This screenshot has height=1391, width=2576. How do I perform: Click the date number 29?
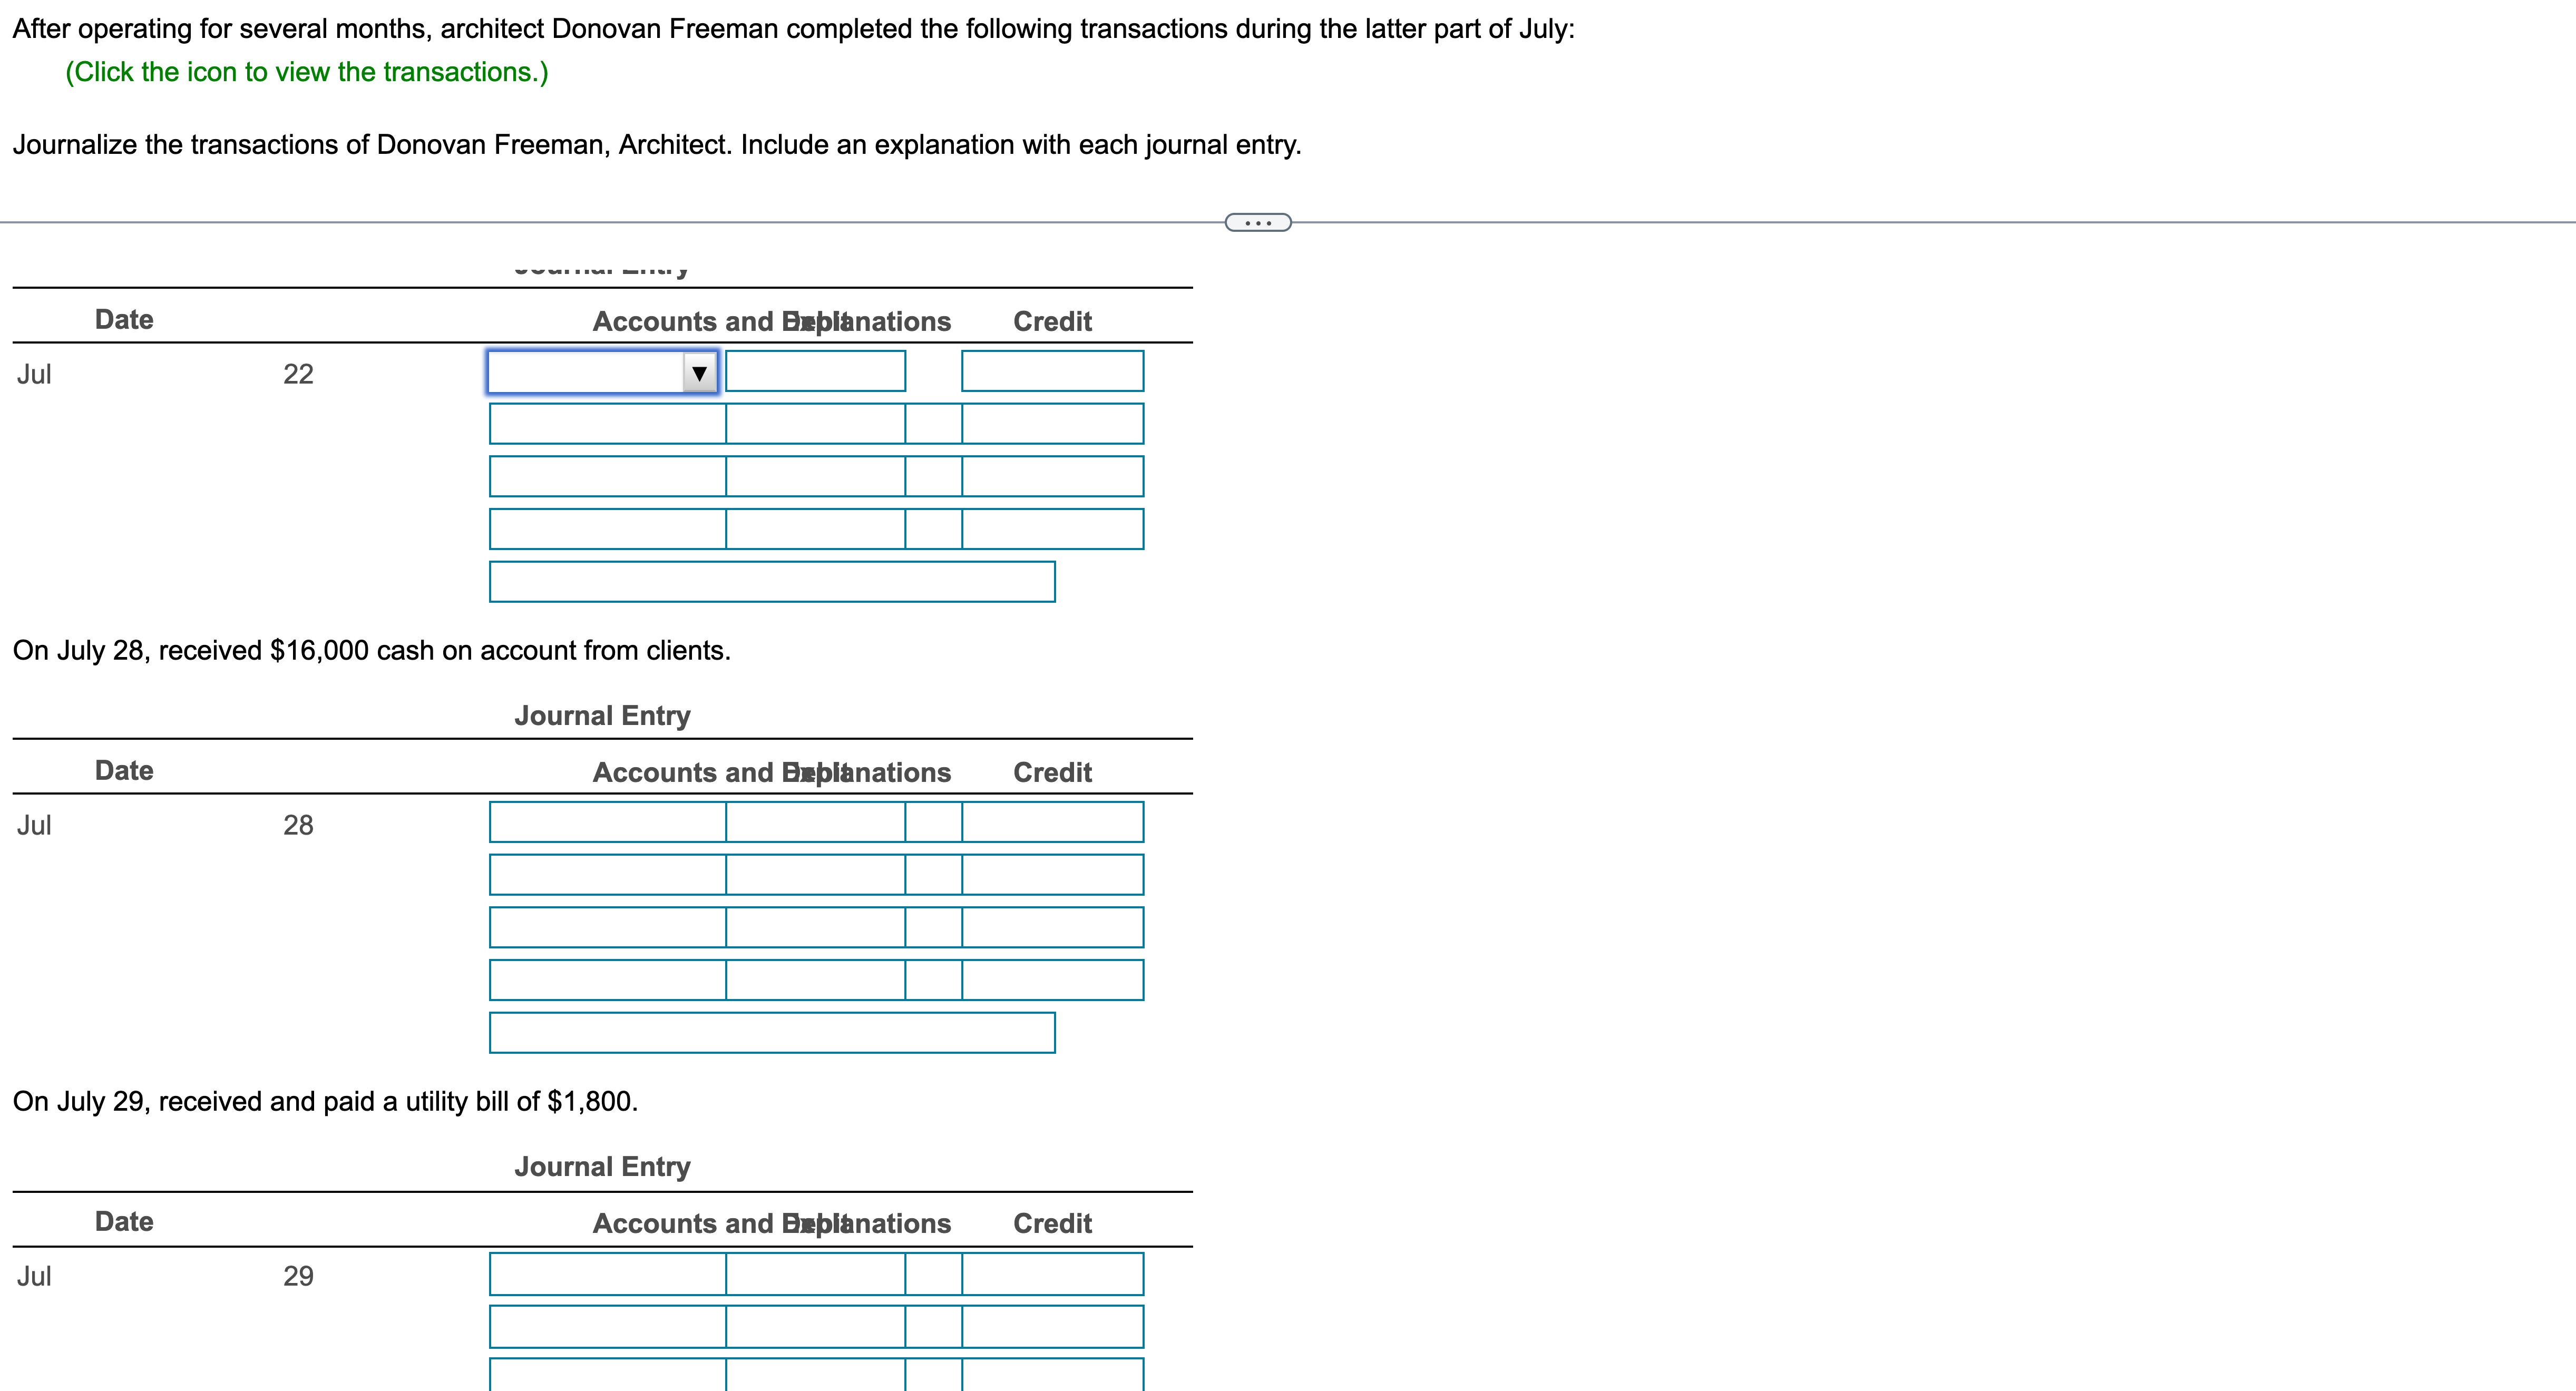[x=298, y=1276]
